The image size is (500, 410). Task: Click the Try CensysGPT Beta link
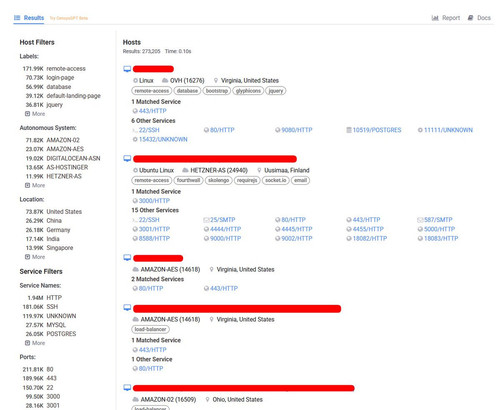tap(69, 18)
